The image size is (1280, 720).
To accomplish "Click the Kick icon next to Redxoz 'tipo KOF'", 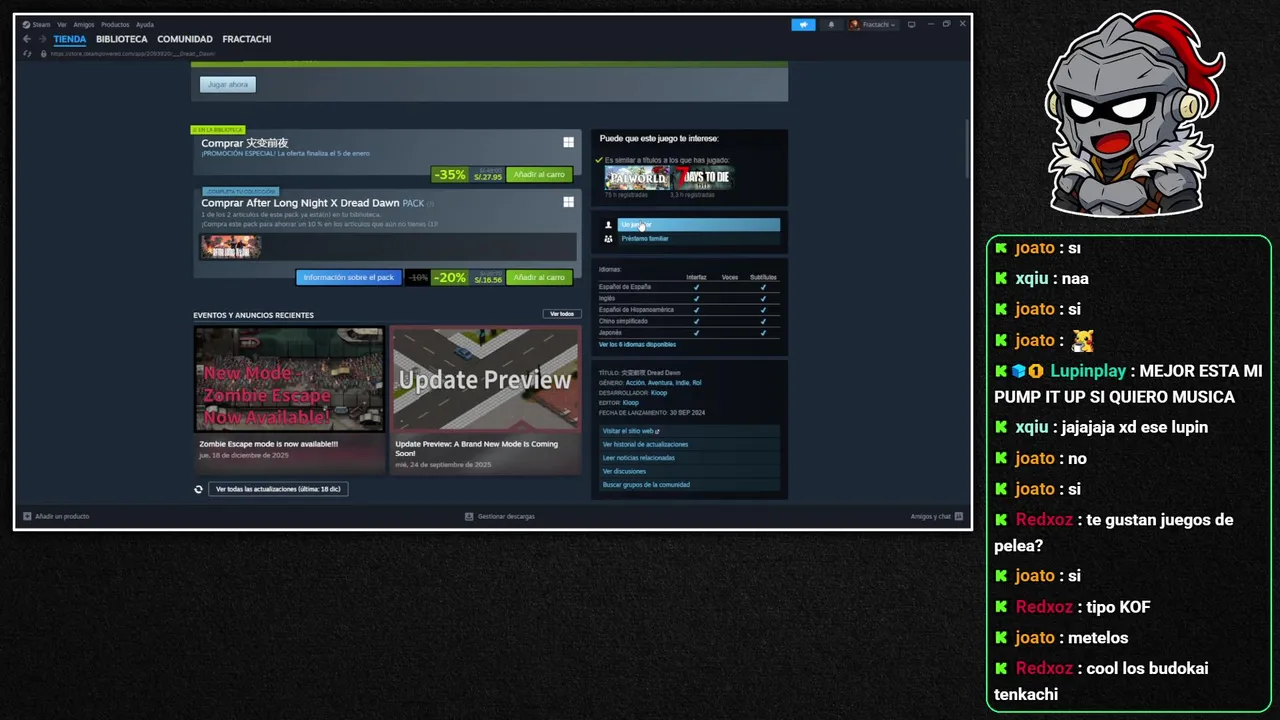I will (1001, 607).
